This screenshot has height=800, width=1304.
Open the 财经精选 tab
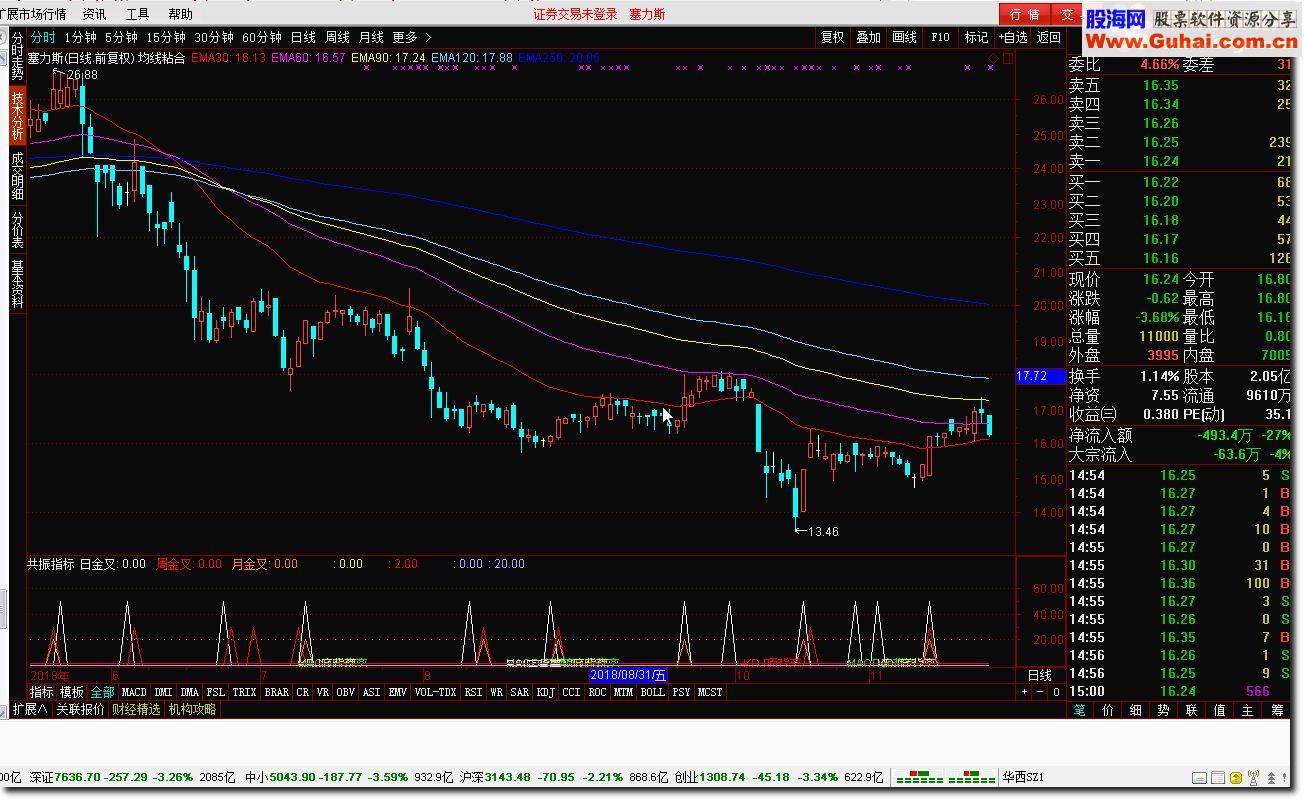pos(136,710)
